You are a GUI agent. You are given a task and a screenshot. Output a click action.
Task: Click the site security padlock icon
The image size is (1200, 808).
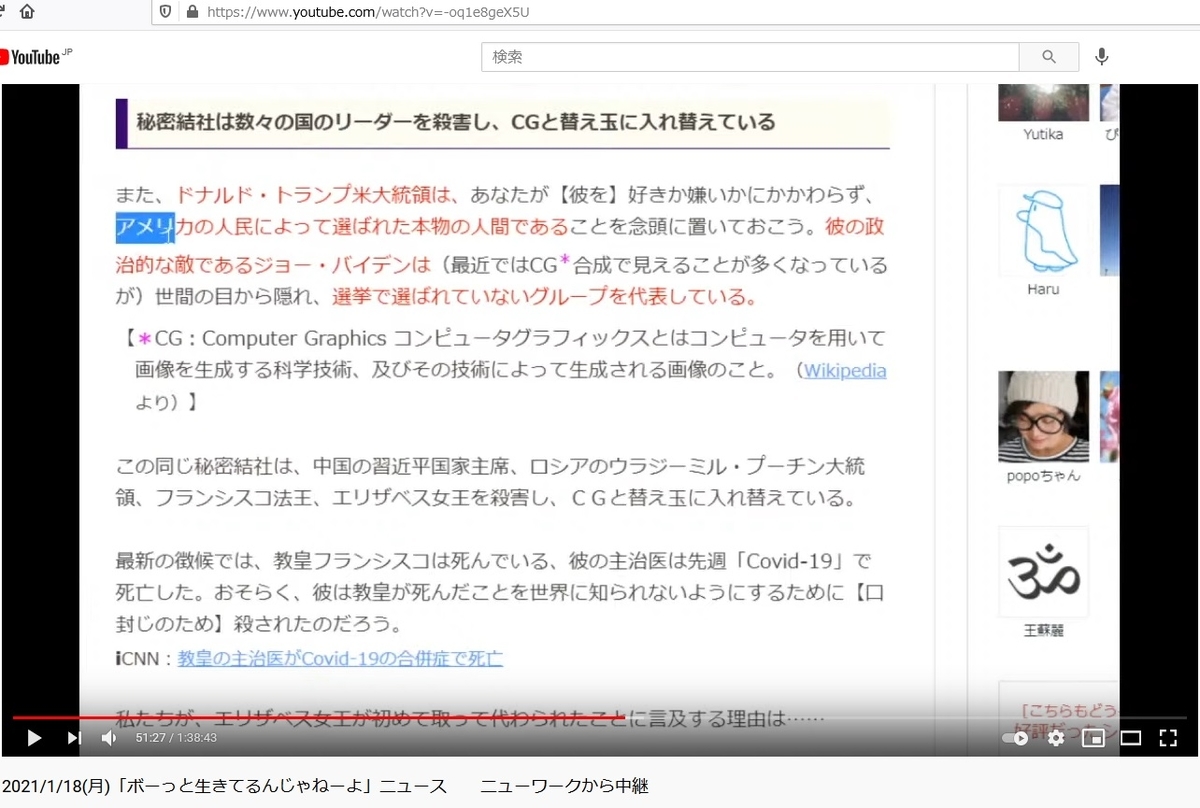click(191, 12)
